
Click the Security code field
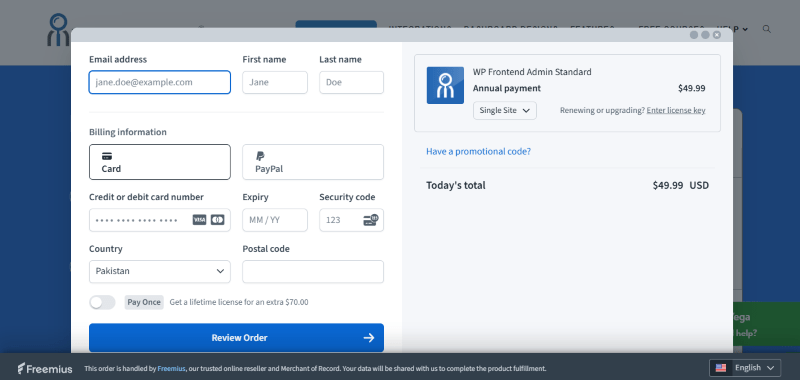click(352, 220)
